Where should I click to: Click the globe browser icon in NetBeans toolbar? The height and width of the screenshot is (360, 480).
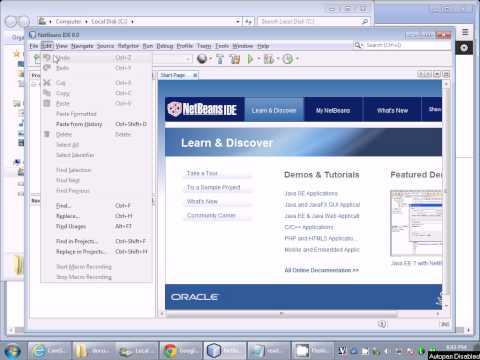point(202,59)
